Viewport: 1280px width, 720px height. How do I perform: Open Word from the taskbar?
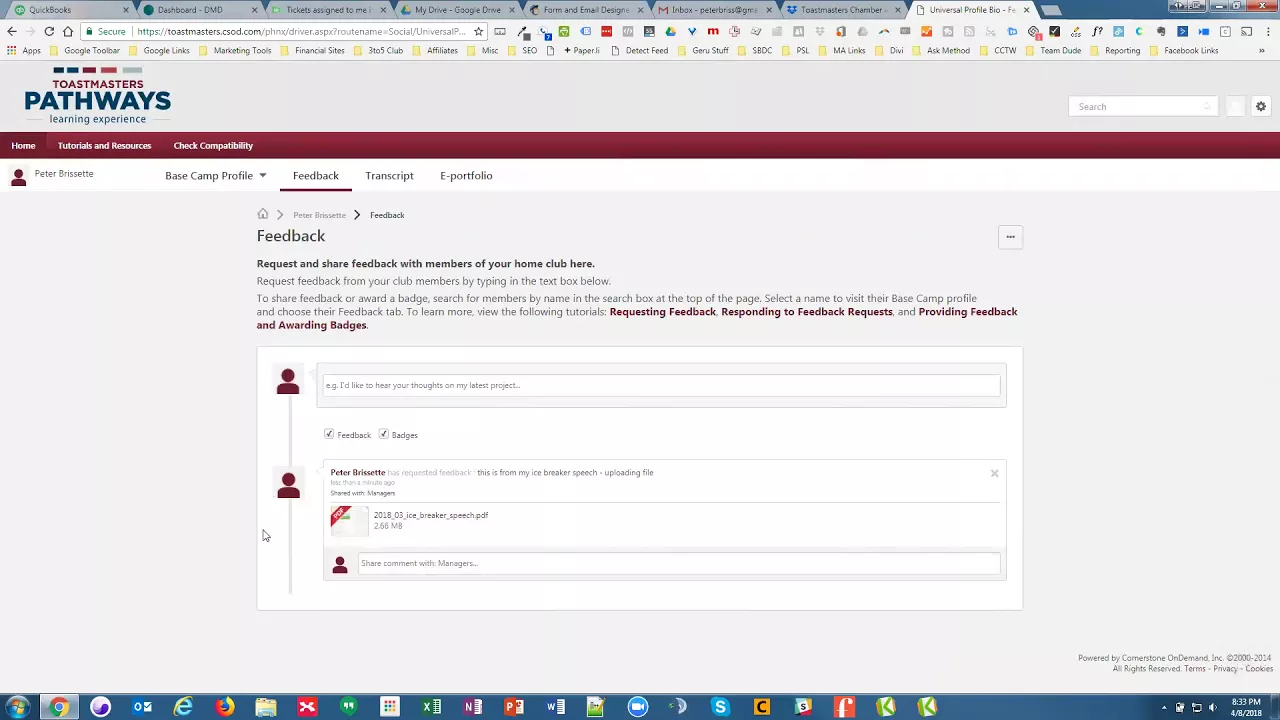555,707
